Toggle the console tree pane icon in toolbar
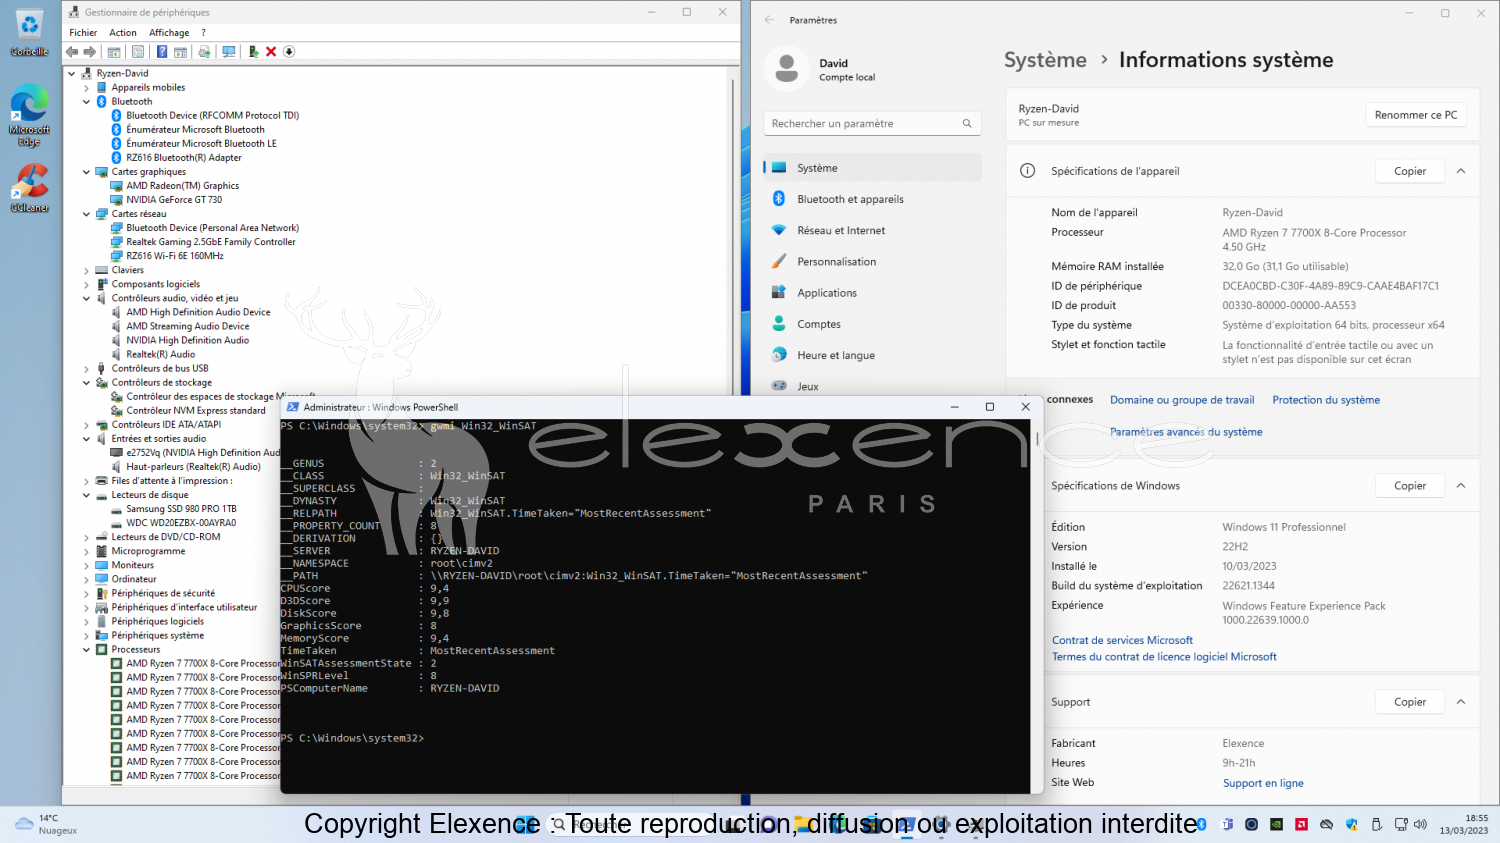Image resolution: width=1500 pixels, height=843 pixels. [114, 52]
